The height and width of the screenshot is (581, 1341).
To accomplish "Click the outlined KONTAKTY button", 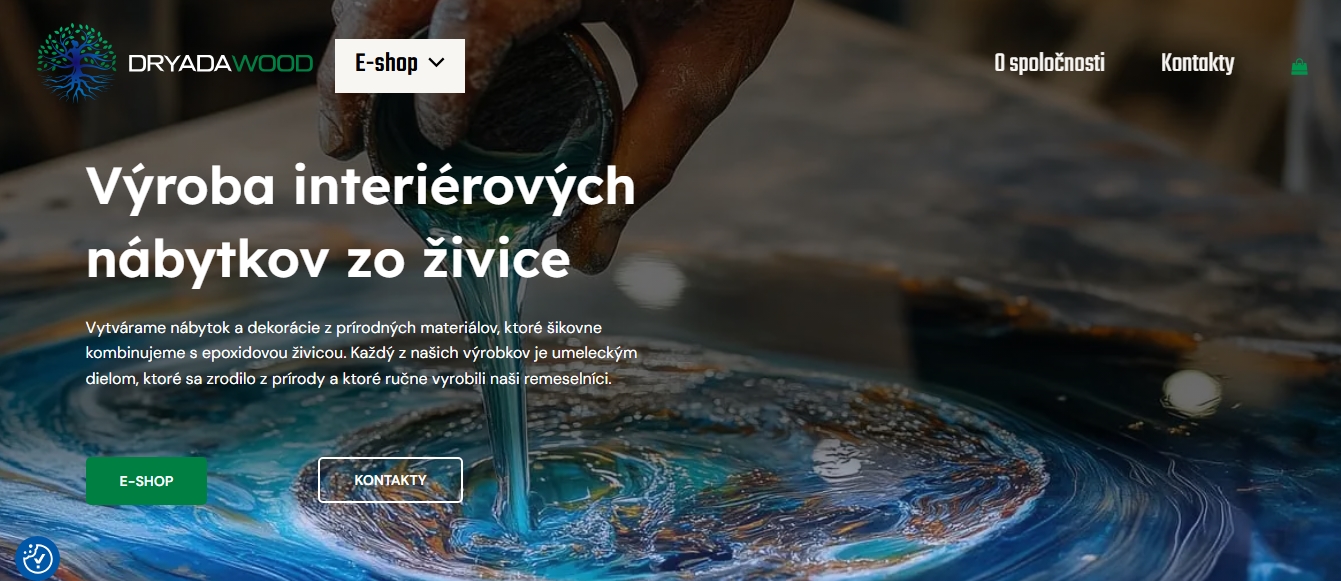I will point(390,480).
